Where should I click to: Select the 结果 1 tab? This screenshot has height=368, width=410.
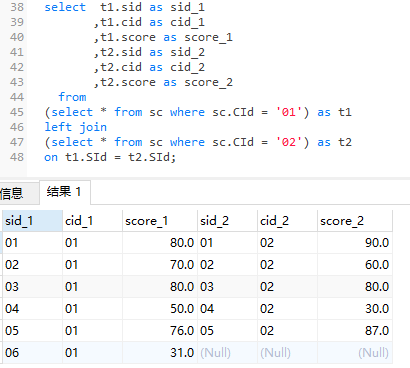pyautogui.click(x=65, y=192)
